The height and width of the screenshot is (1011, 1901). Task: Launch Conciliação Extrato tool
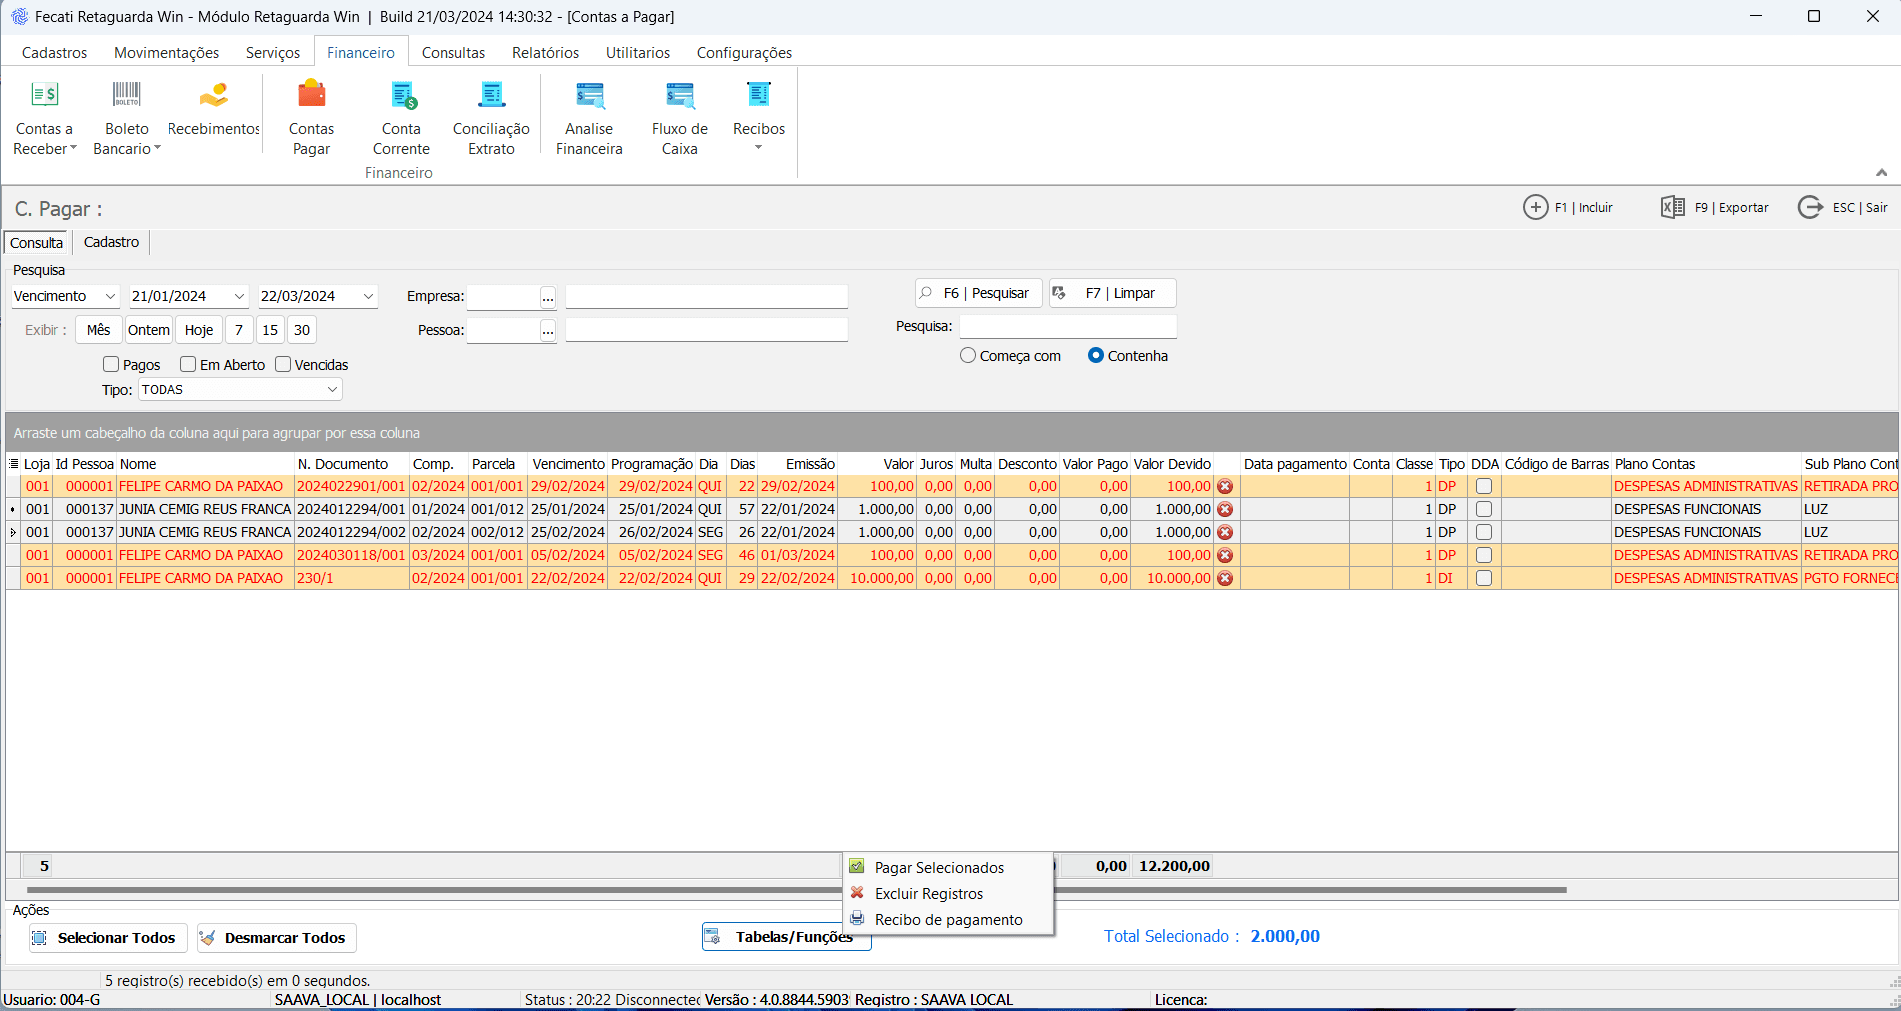click(491, 96)
